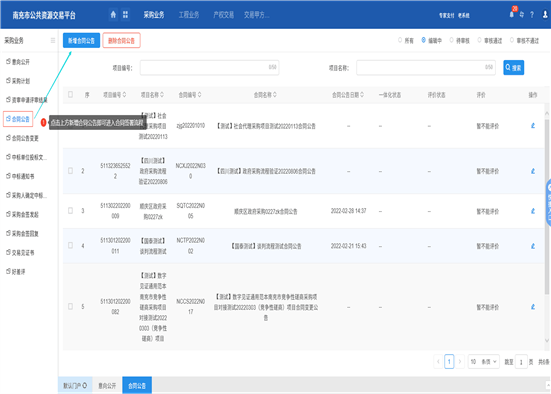Select the 审核通过 radio filter
Image resolution: width=551 pixels, height=394 pixels.
479,40
